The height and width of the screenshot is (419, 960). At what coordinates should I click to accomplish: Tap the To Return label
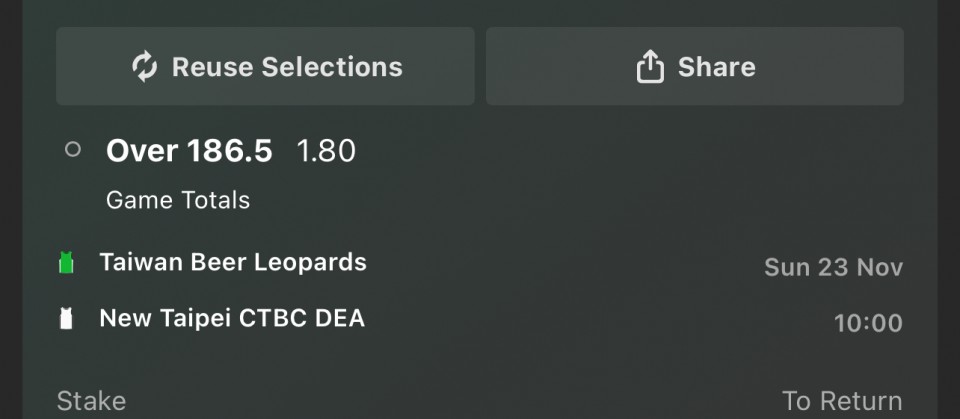tap(842, 401)
